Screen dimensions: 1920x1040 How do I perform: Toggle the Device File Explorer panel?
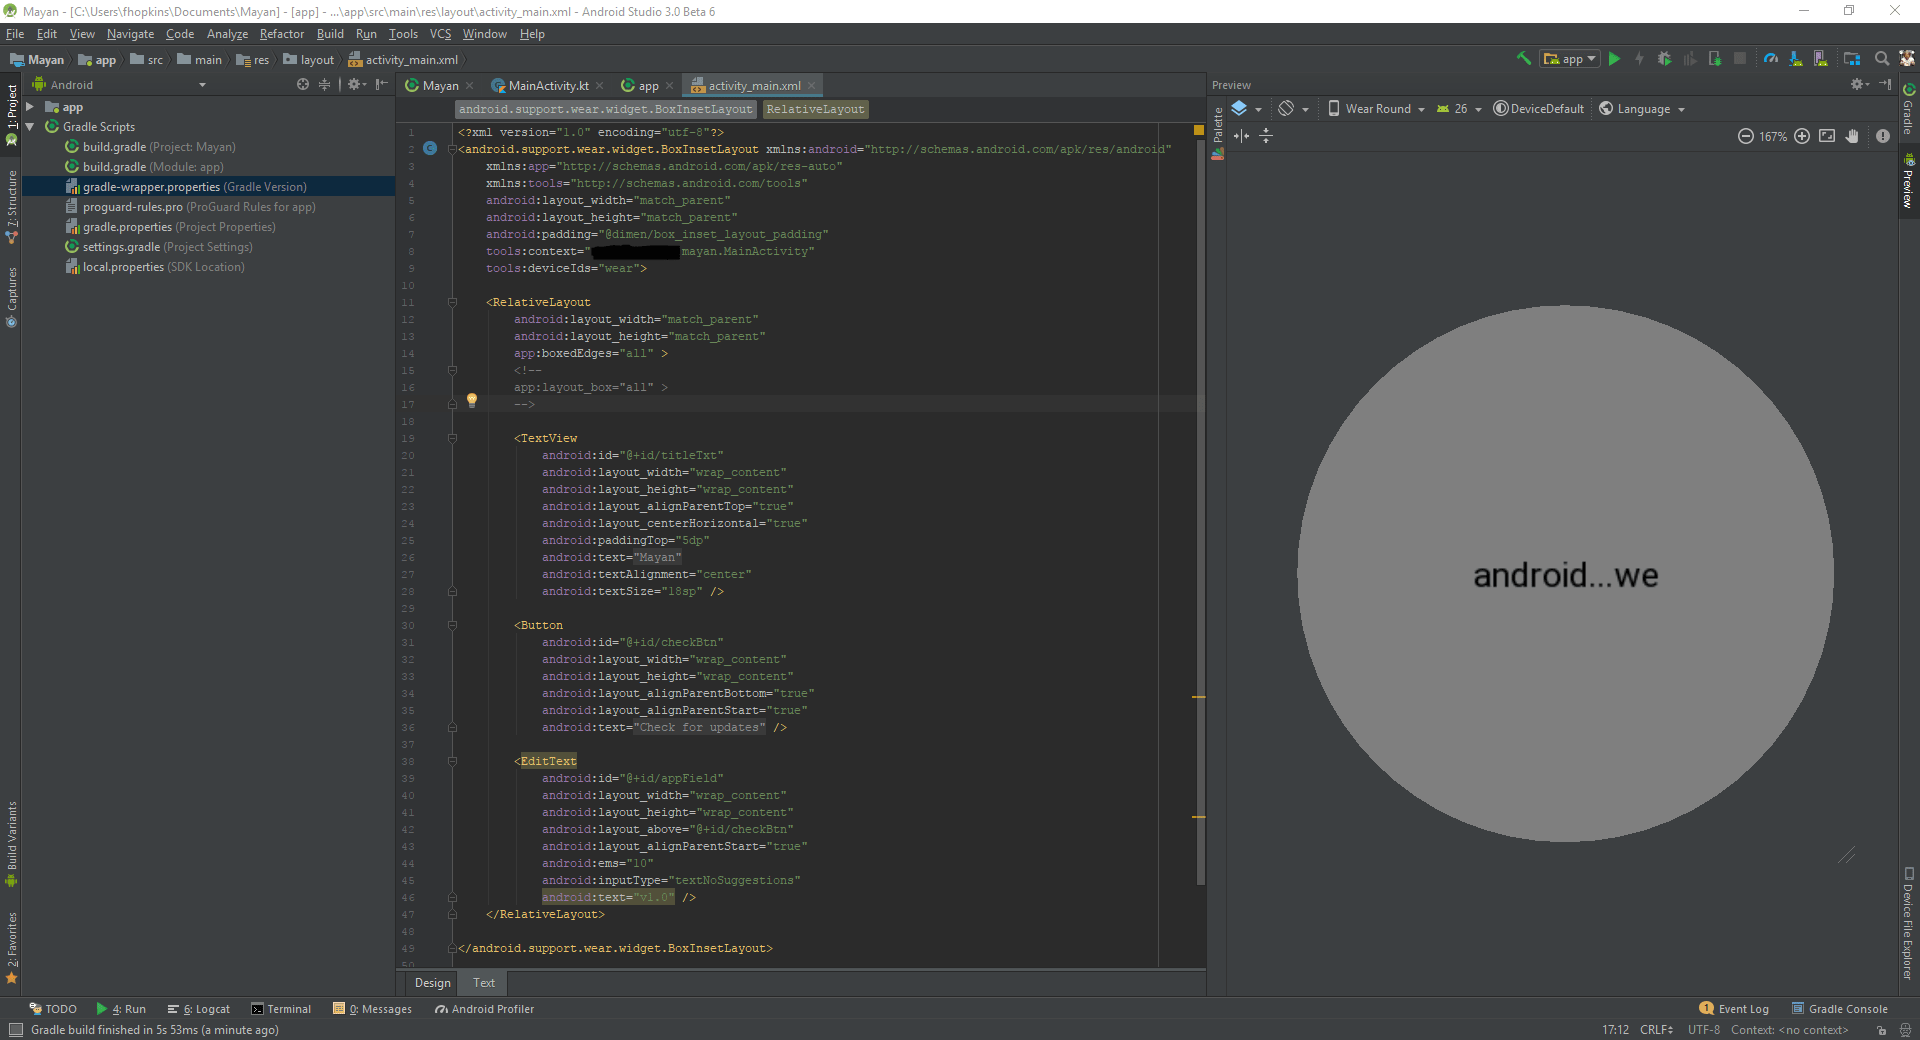1908,923
